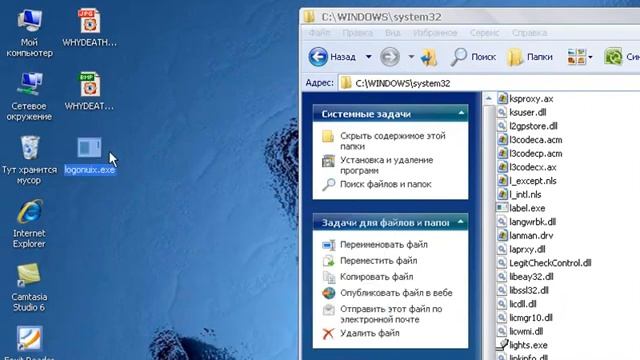The image size is (640, 360).
Task: Click Удалить файл task link
Action: (369, 333)
